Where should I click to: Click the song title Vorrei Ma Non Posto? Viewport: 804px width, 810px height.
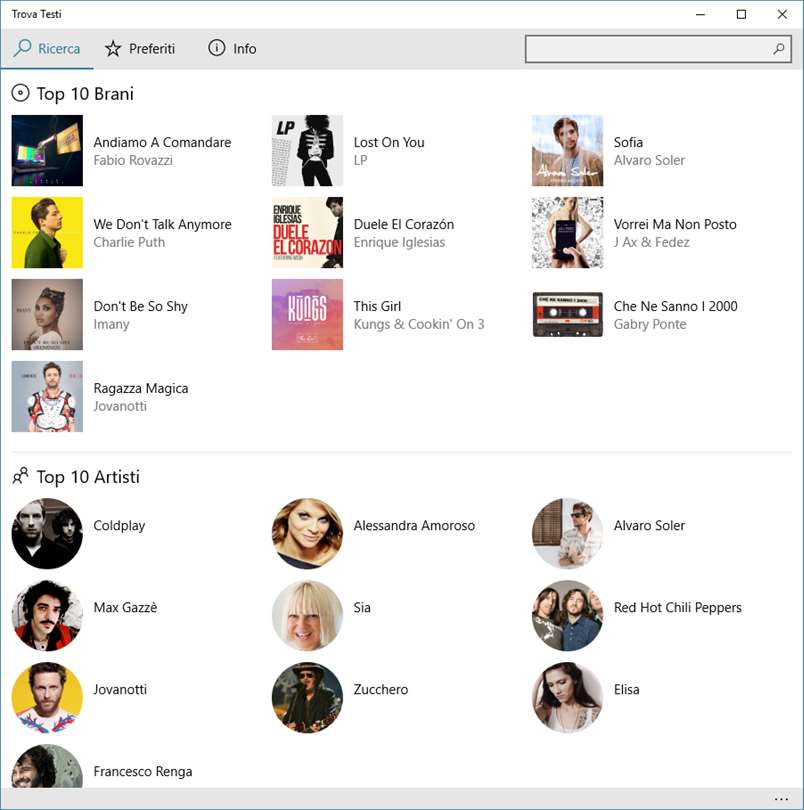tap(675, 224)
